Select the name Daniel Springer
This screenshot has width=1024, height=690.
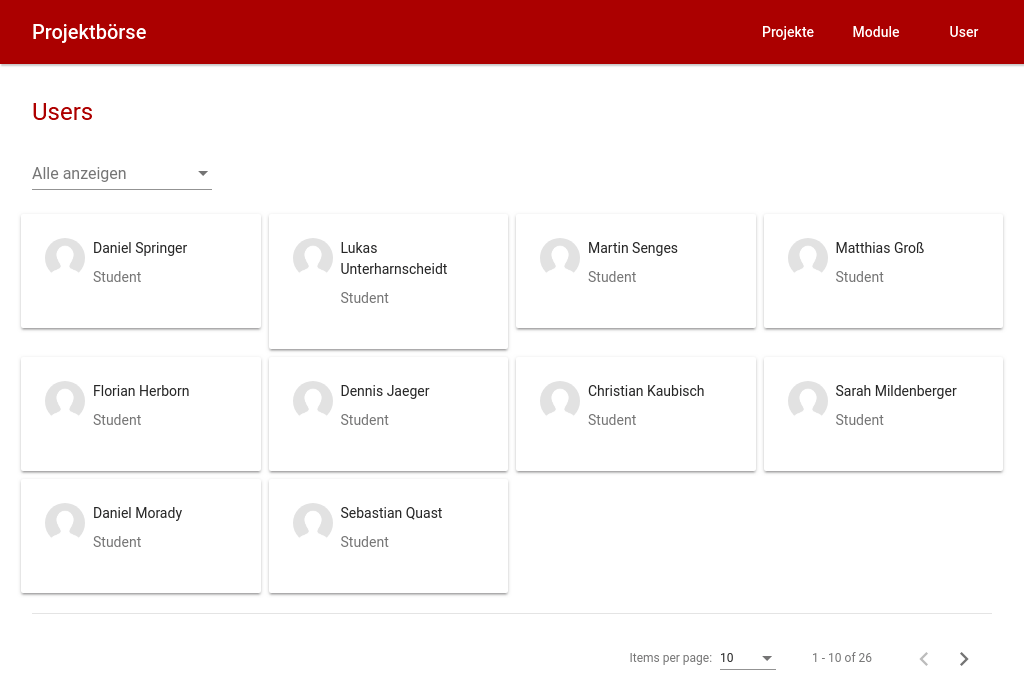pyautogui.click(x=140, y=248)
